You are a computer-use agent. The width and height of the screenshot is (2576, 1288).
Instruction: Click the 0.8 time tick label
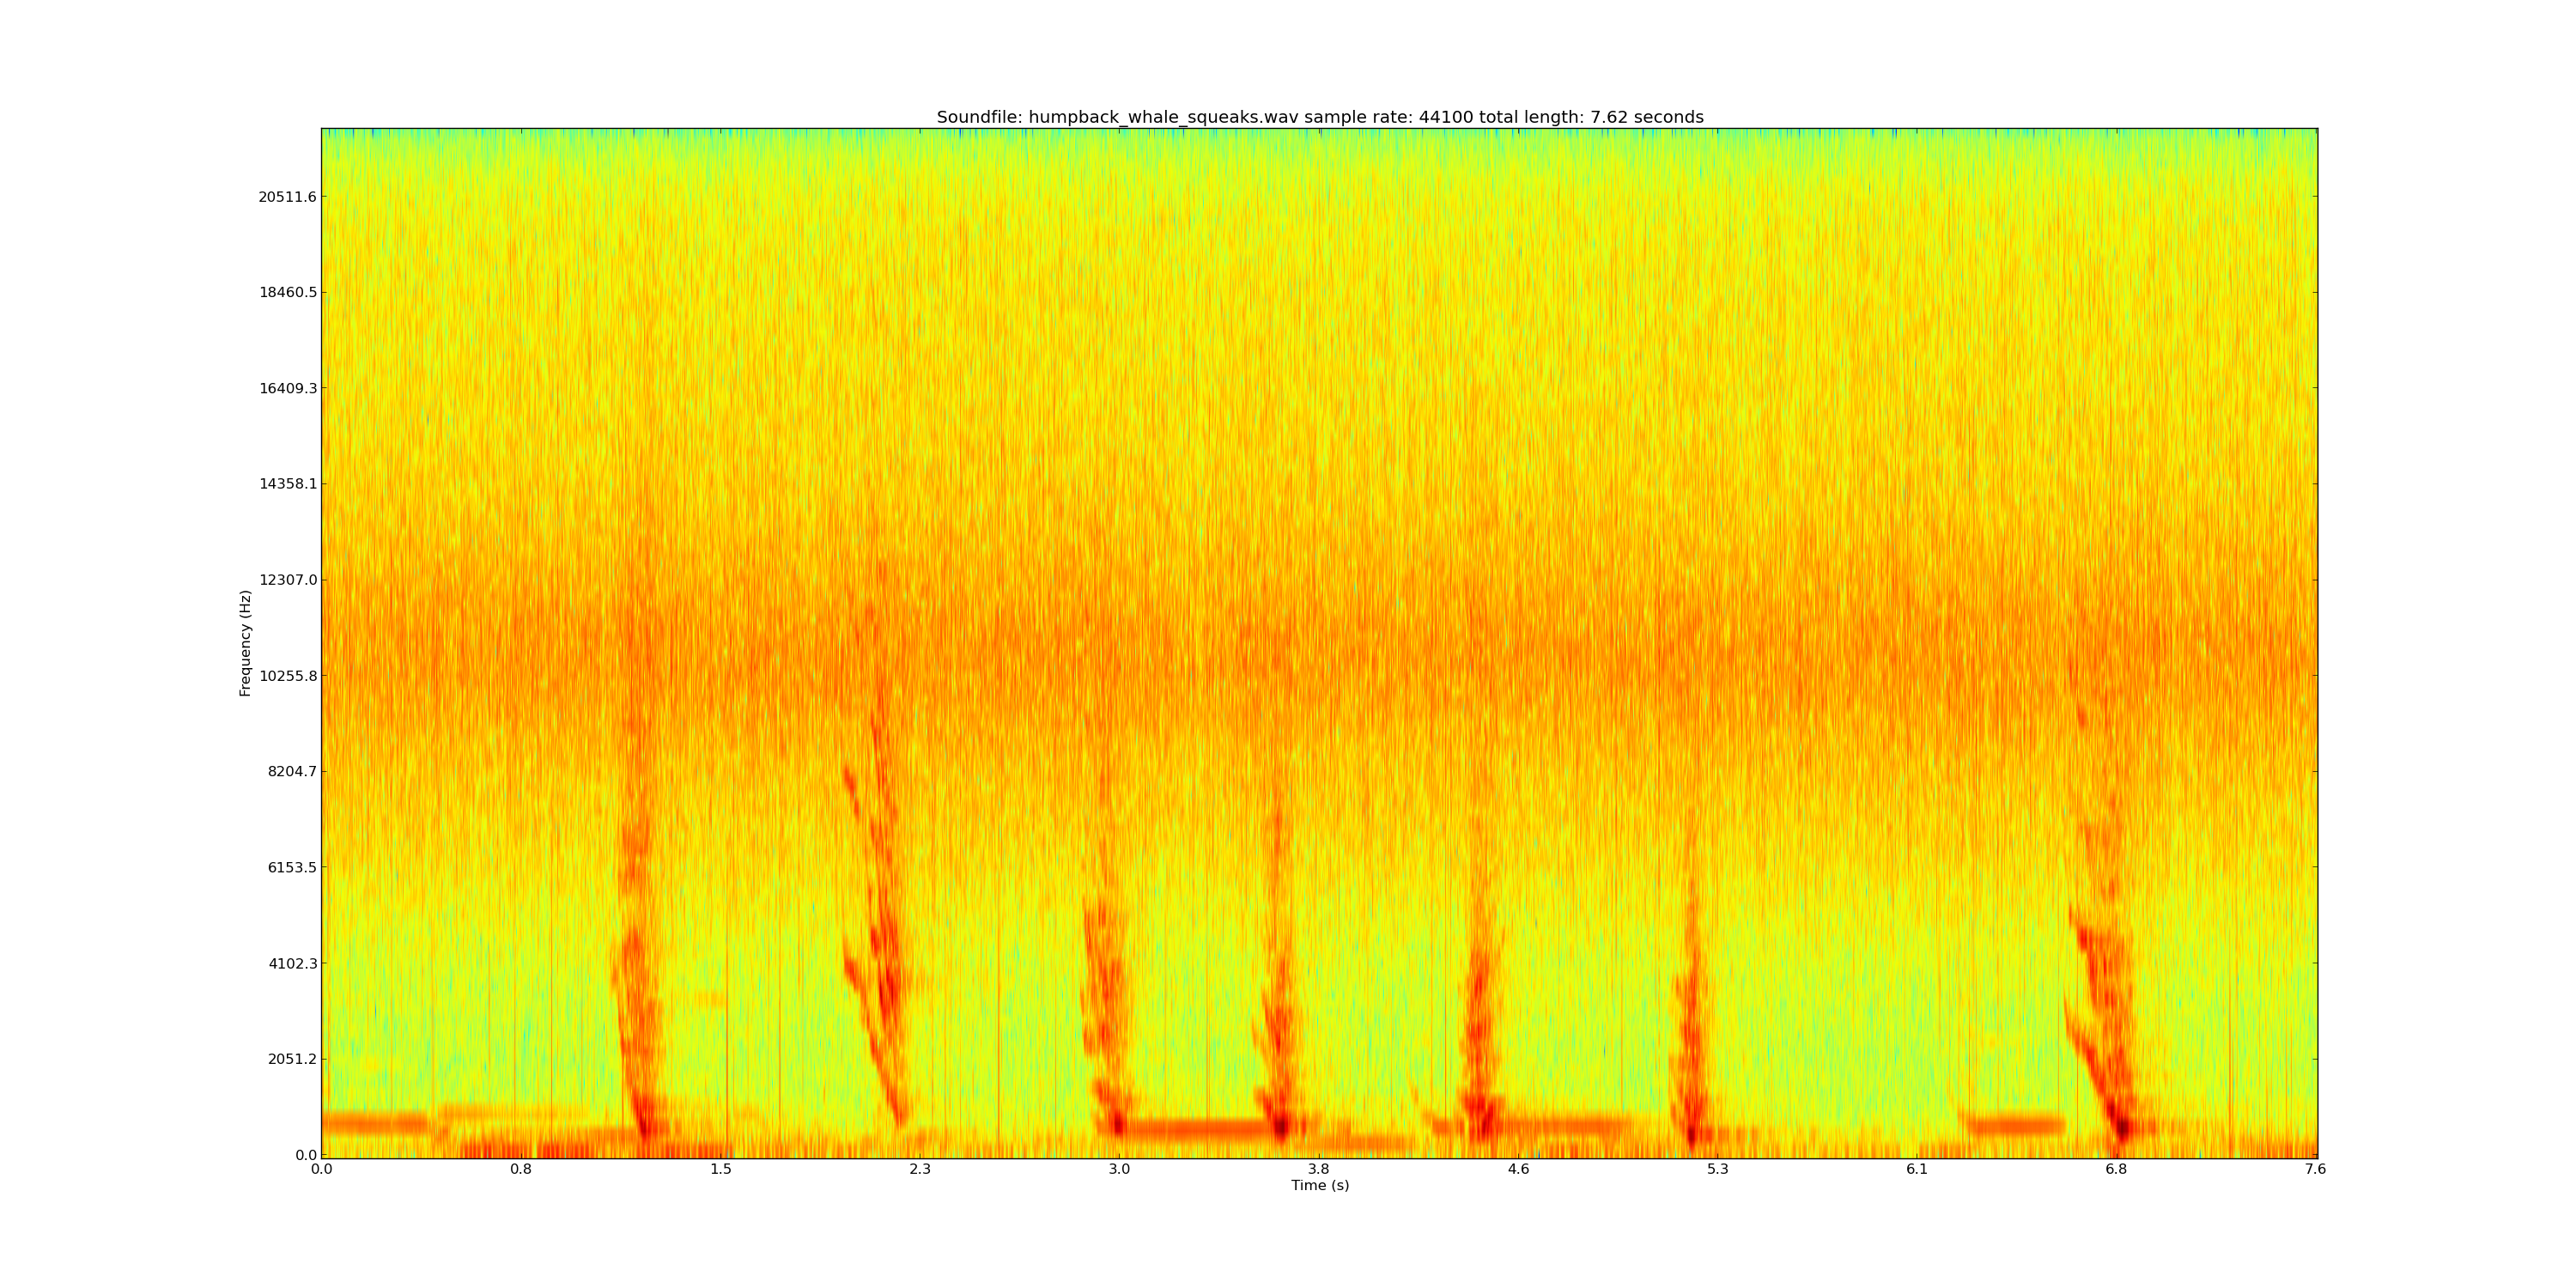coord(521,1169)
